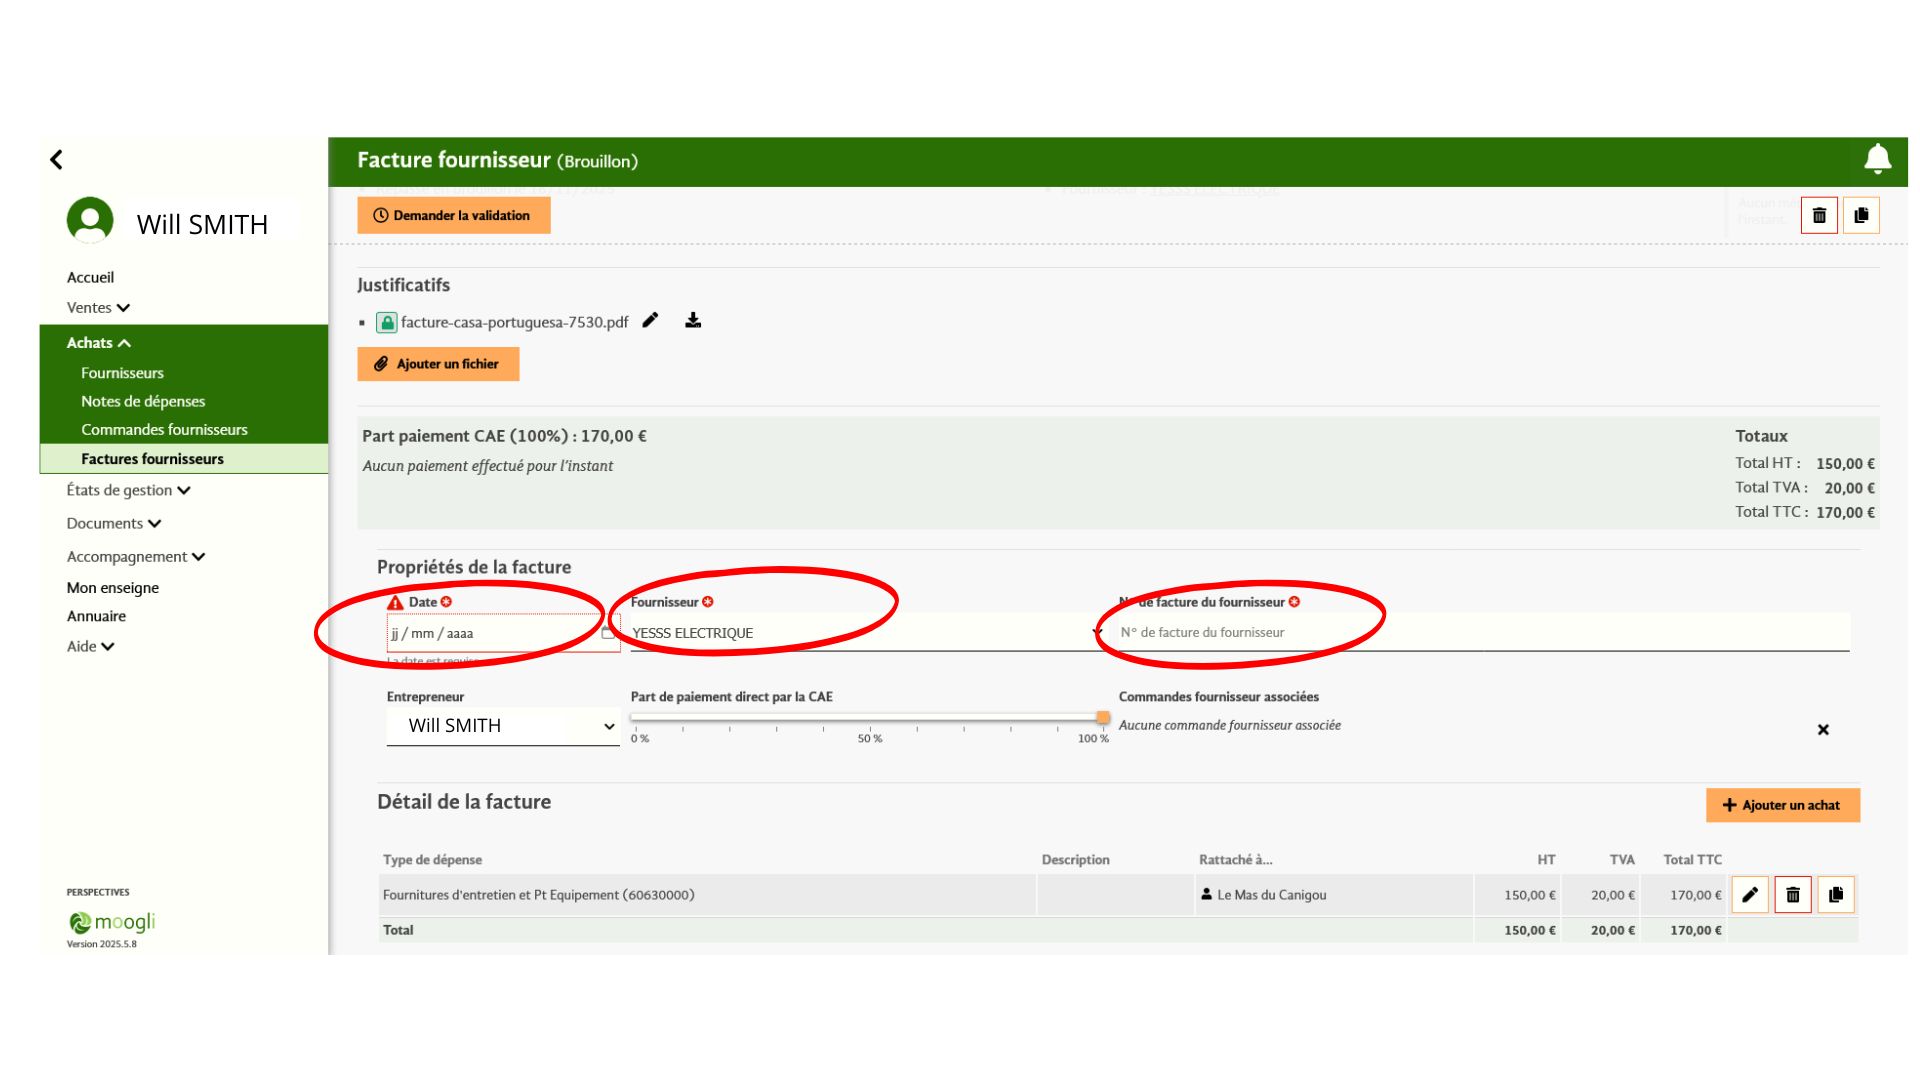
Task: Duplicate the Fournitures d'entretien purchase line
Action: 1836,895
